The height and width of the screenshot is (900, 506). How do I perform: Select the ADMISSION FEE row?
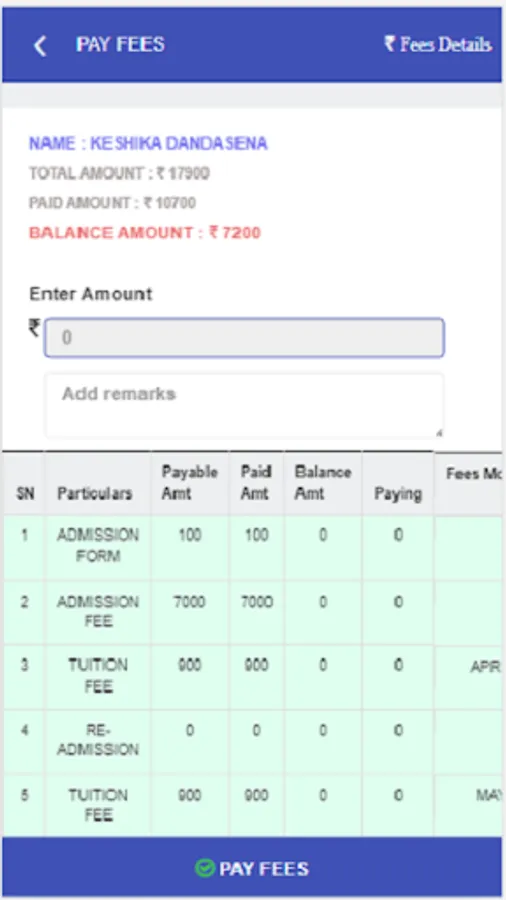click(252, 612)
